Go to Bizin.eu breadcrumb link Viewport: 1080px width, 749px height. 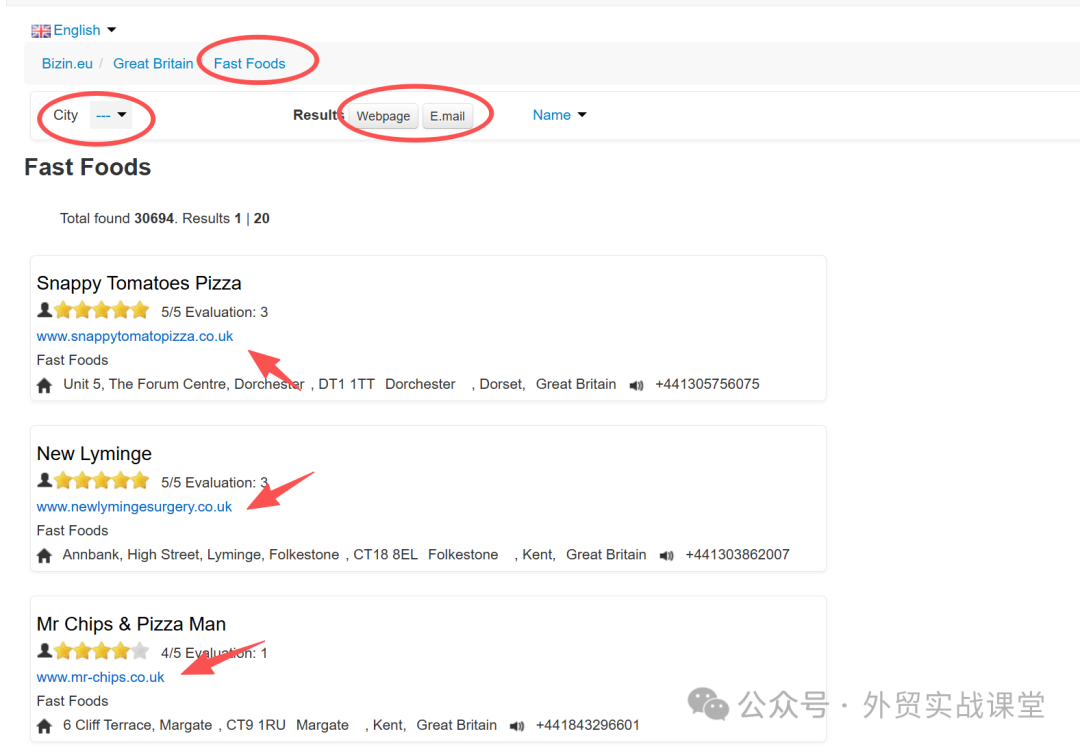point(67,63)
